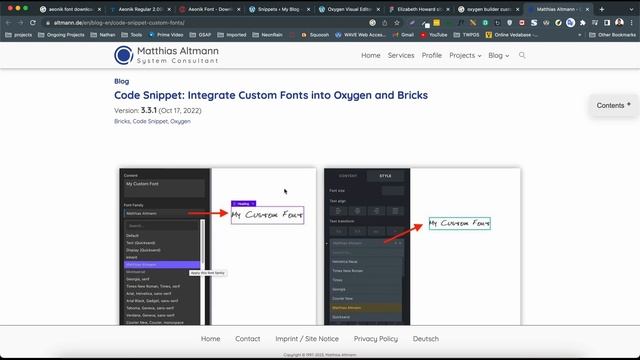Viewport: 640px width, 360px height.
Task: Click the browser back arrow
Action: click(8, 23)
